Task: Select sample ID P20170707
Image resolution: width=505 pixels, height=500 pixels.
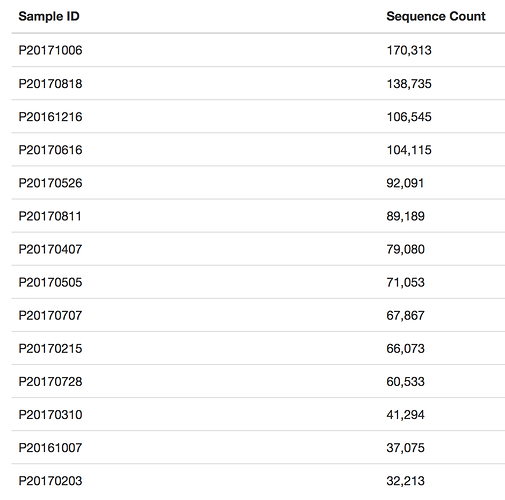Action: click(x=50, y=315)
